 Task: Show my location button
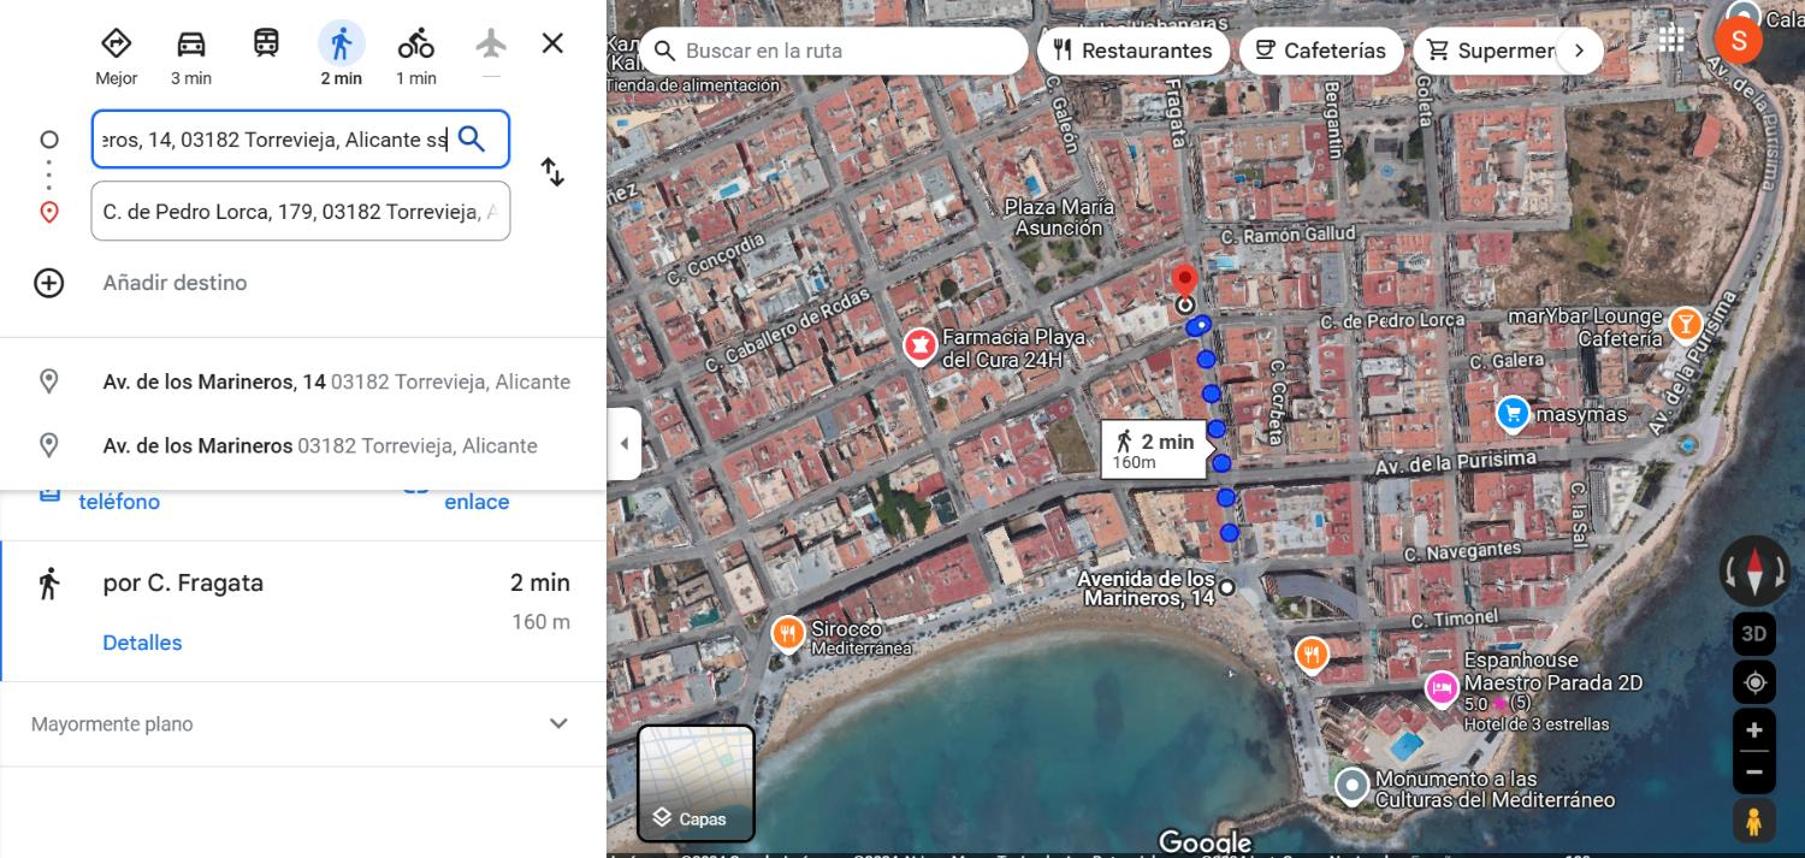coord(1754,683)
